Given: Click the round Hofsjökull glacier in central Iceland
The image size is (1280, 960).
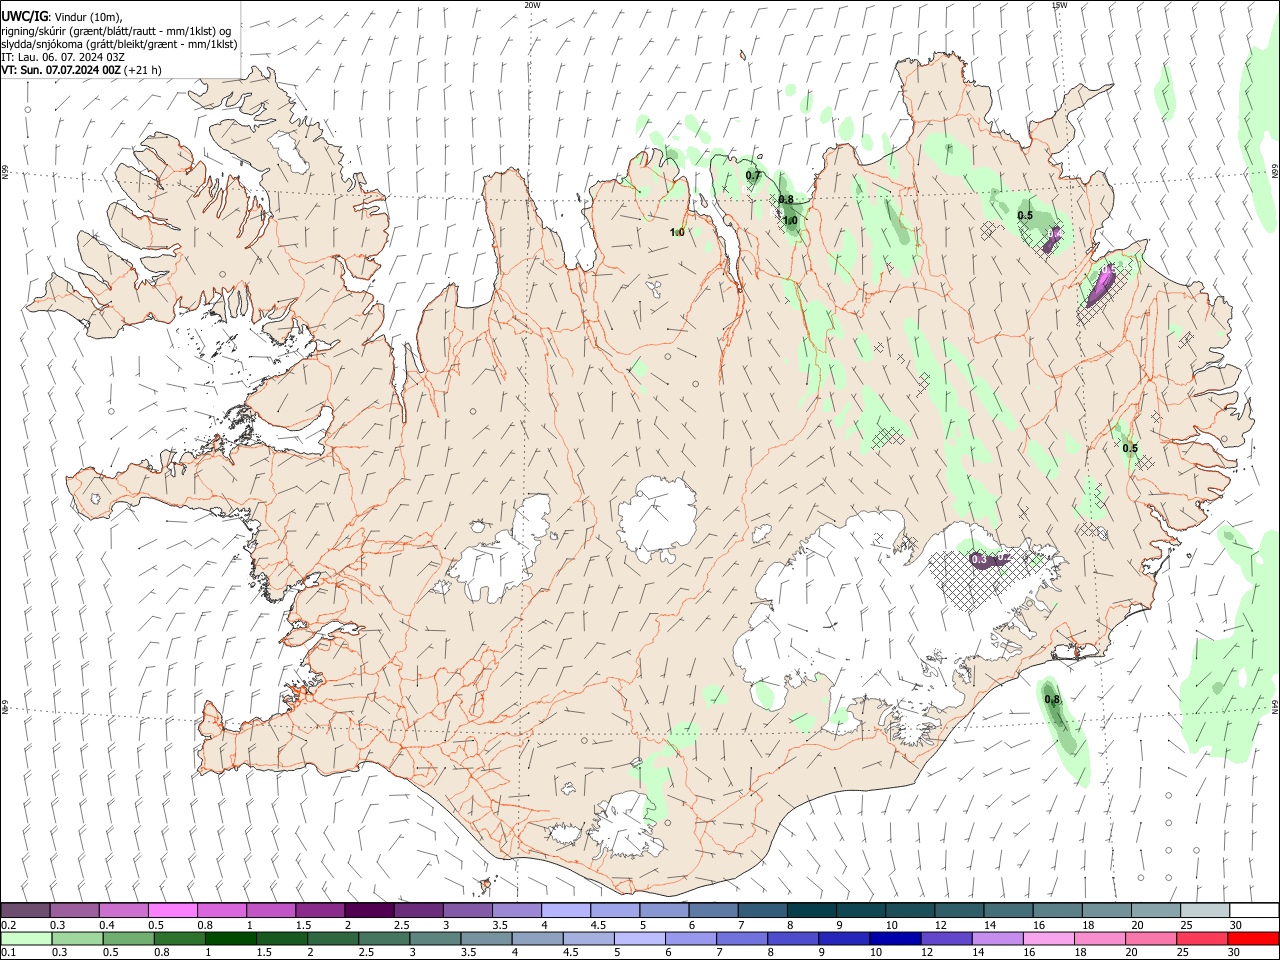Looking at the screenshot, I should pyautogui.click(x=657, y=519).
